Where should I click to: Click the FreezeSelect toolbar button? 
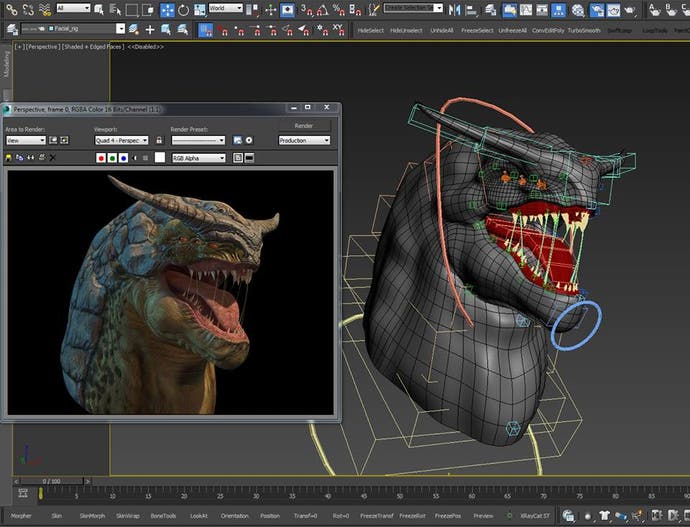[477, 30]
